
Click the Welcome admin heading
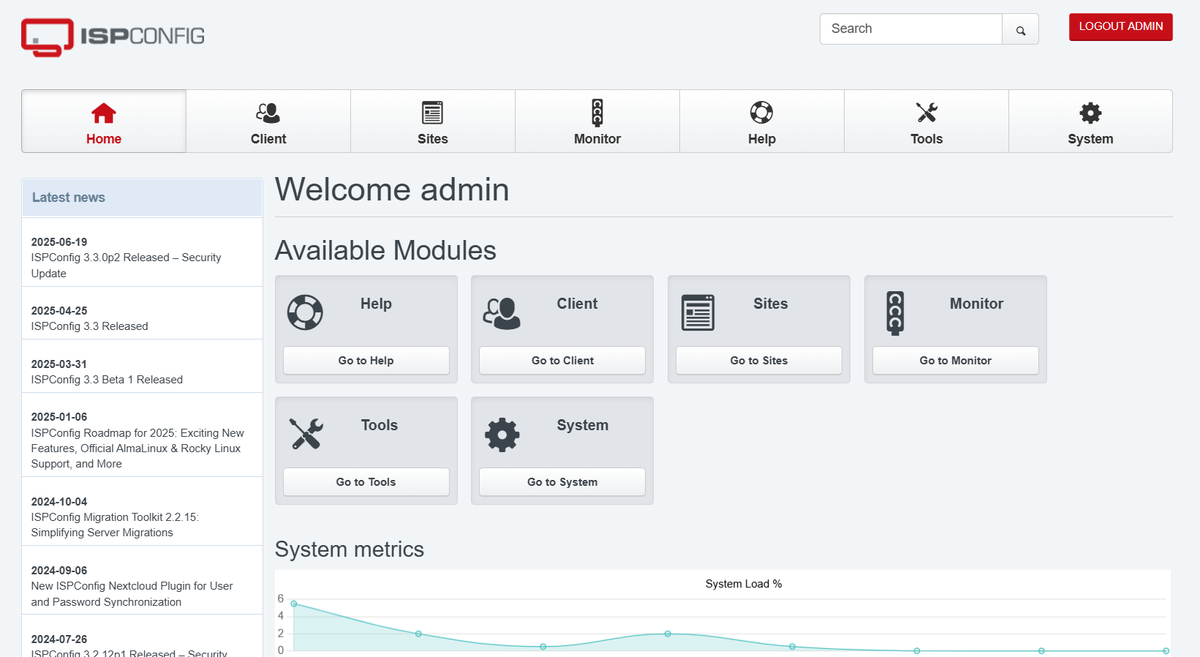coord(392,189)
